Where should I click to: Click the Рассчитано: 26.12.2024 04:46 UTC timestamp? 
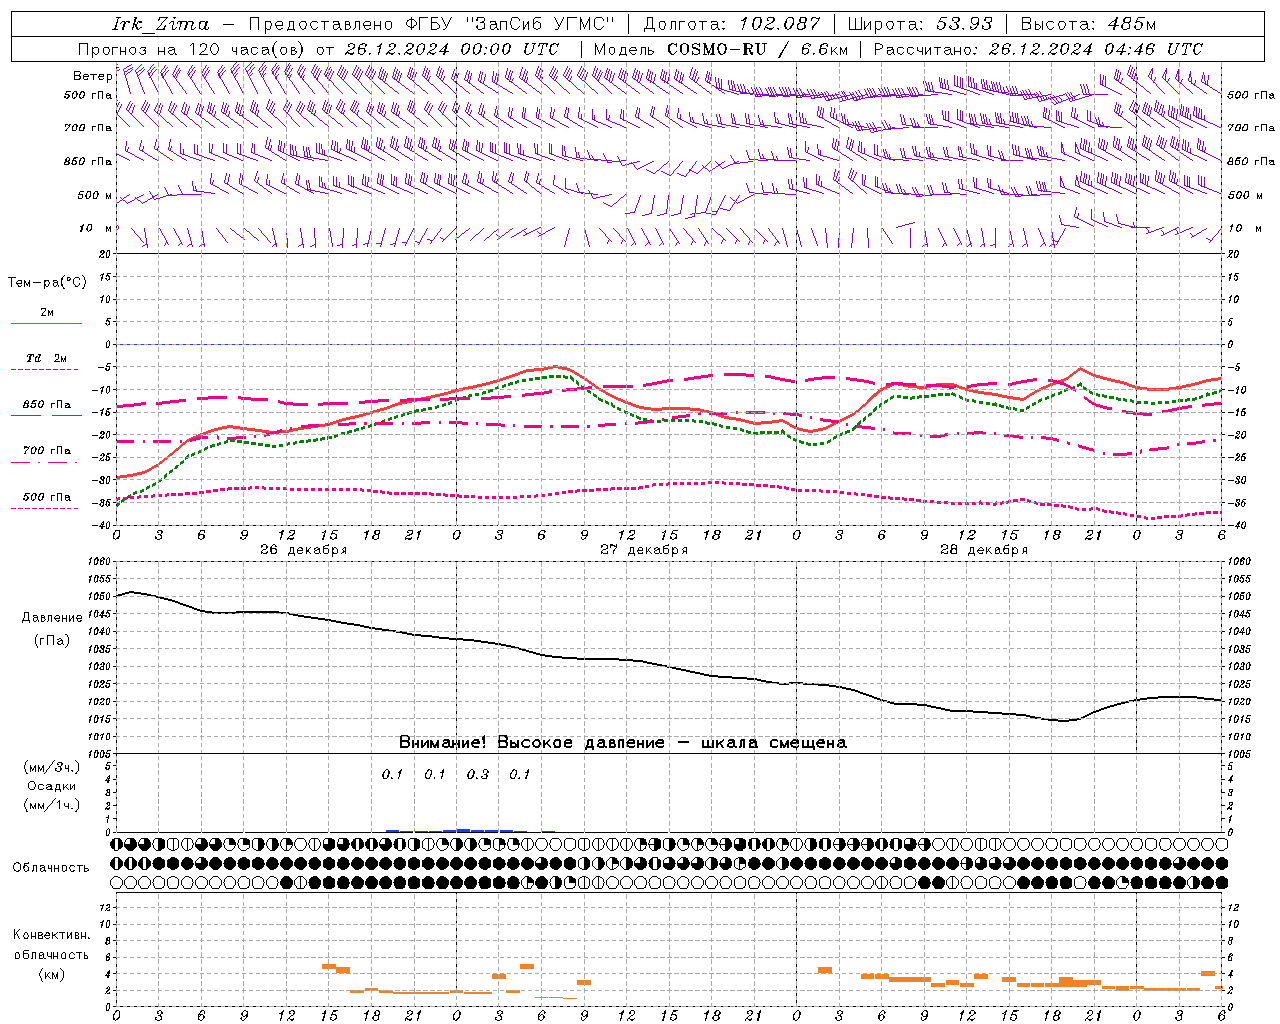1038,49
